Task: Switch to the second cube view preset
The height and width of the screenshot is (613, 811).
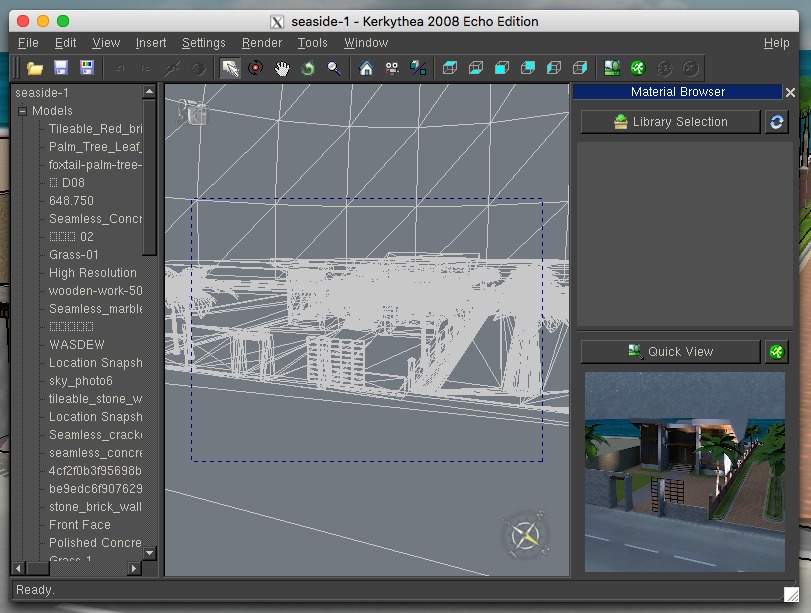Action: pos(476,68)
